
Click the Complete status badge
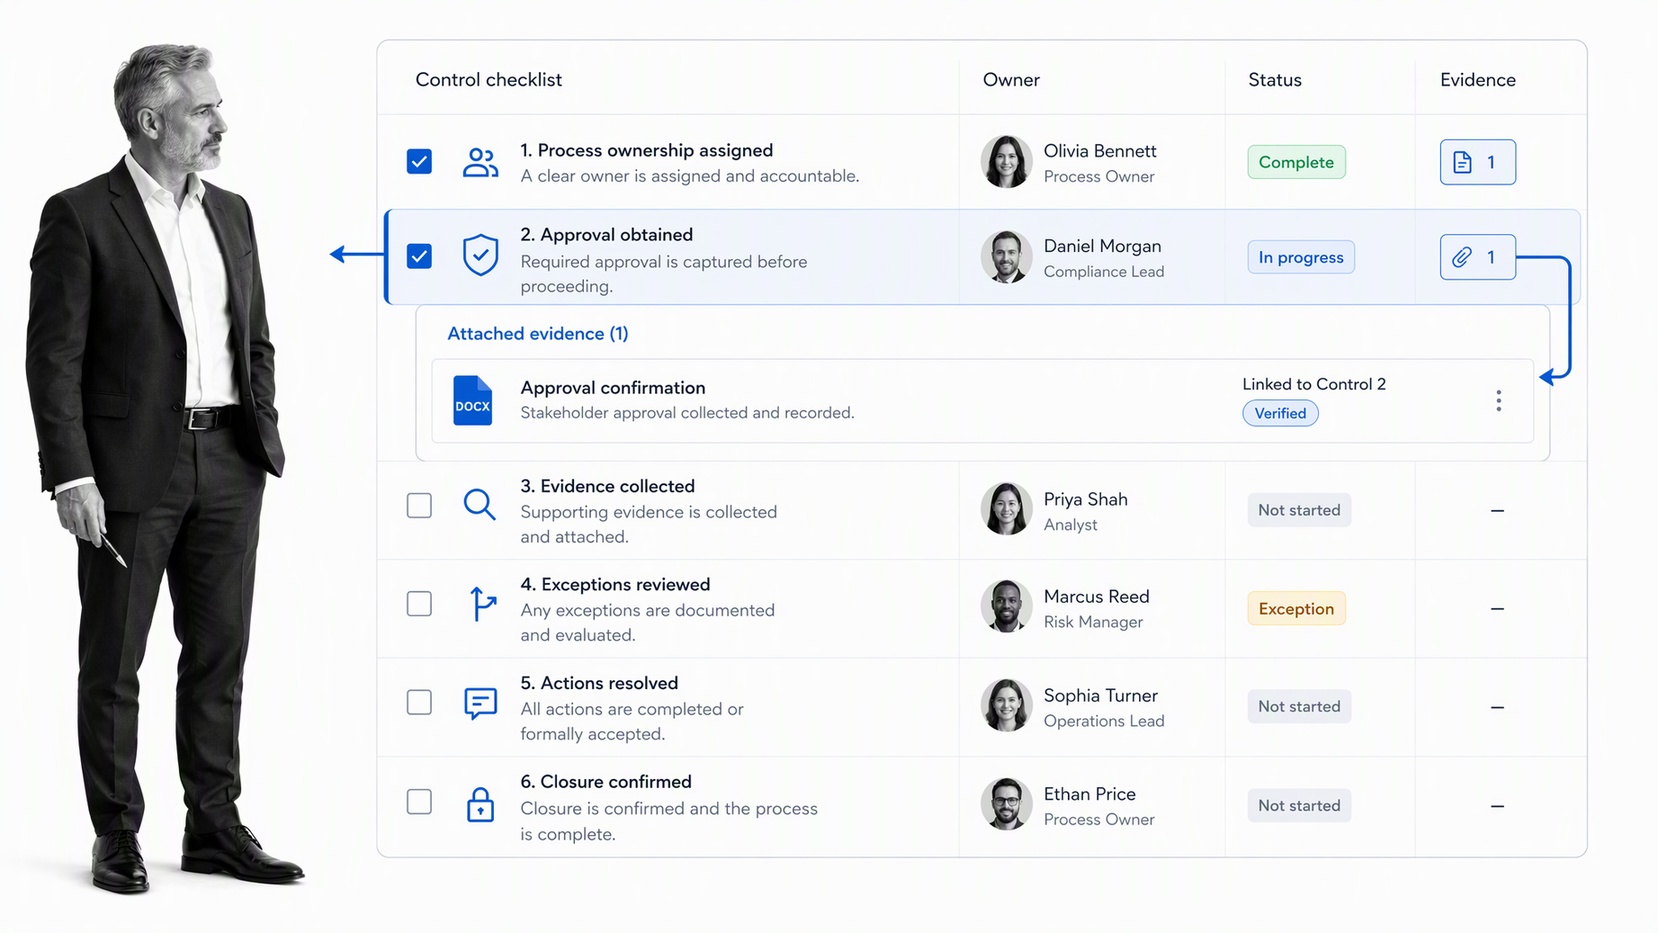click(1296, 162)
